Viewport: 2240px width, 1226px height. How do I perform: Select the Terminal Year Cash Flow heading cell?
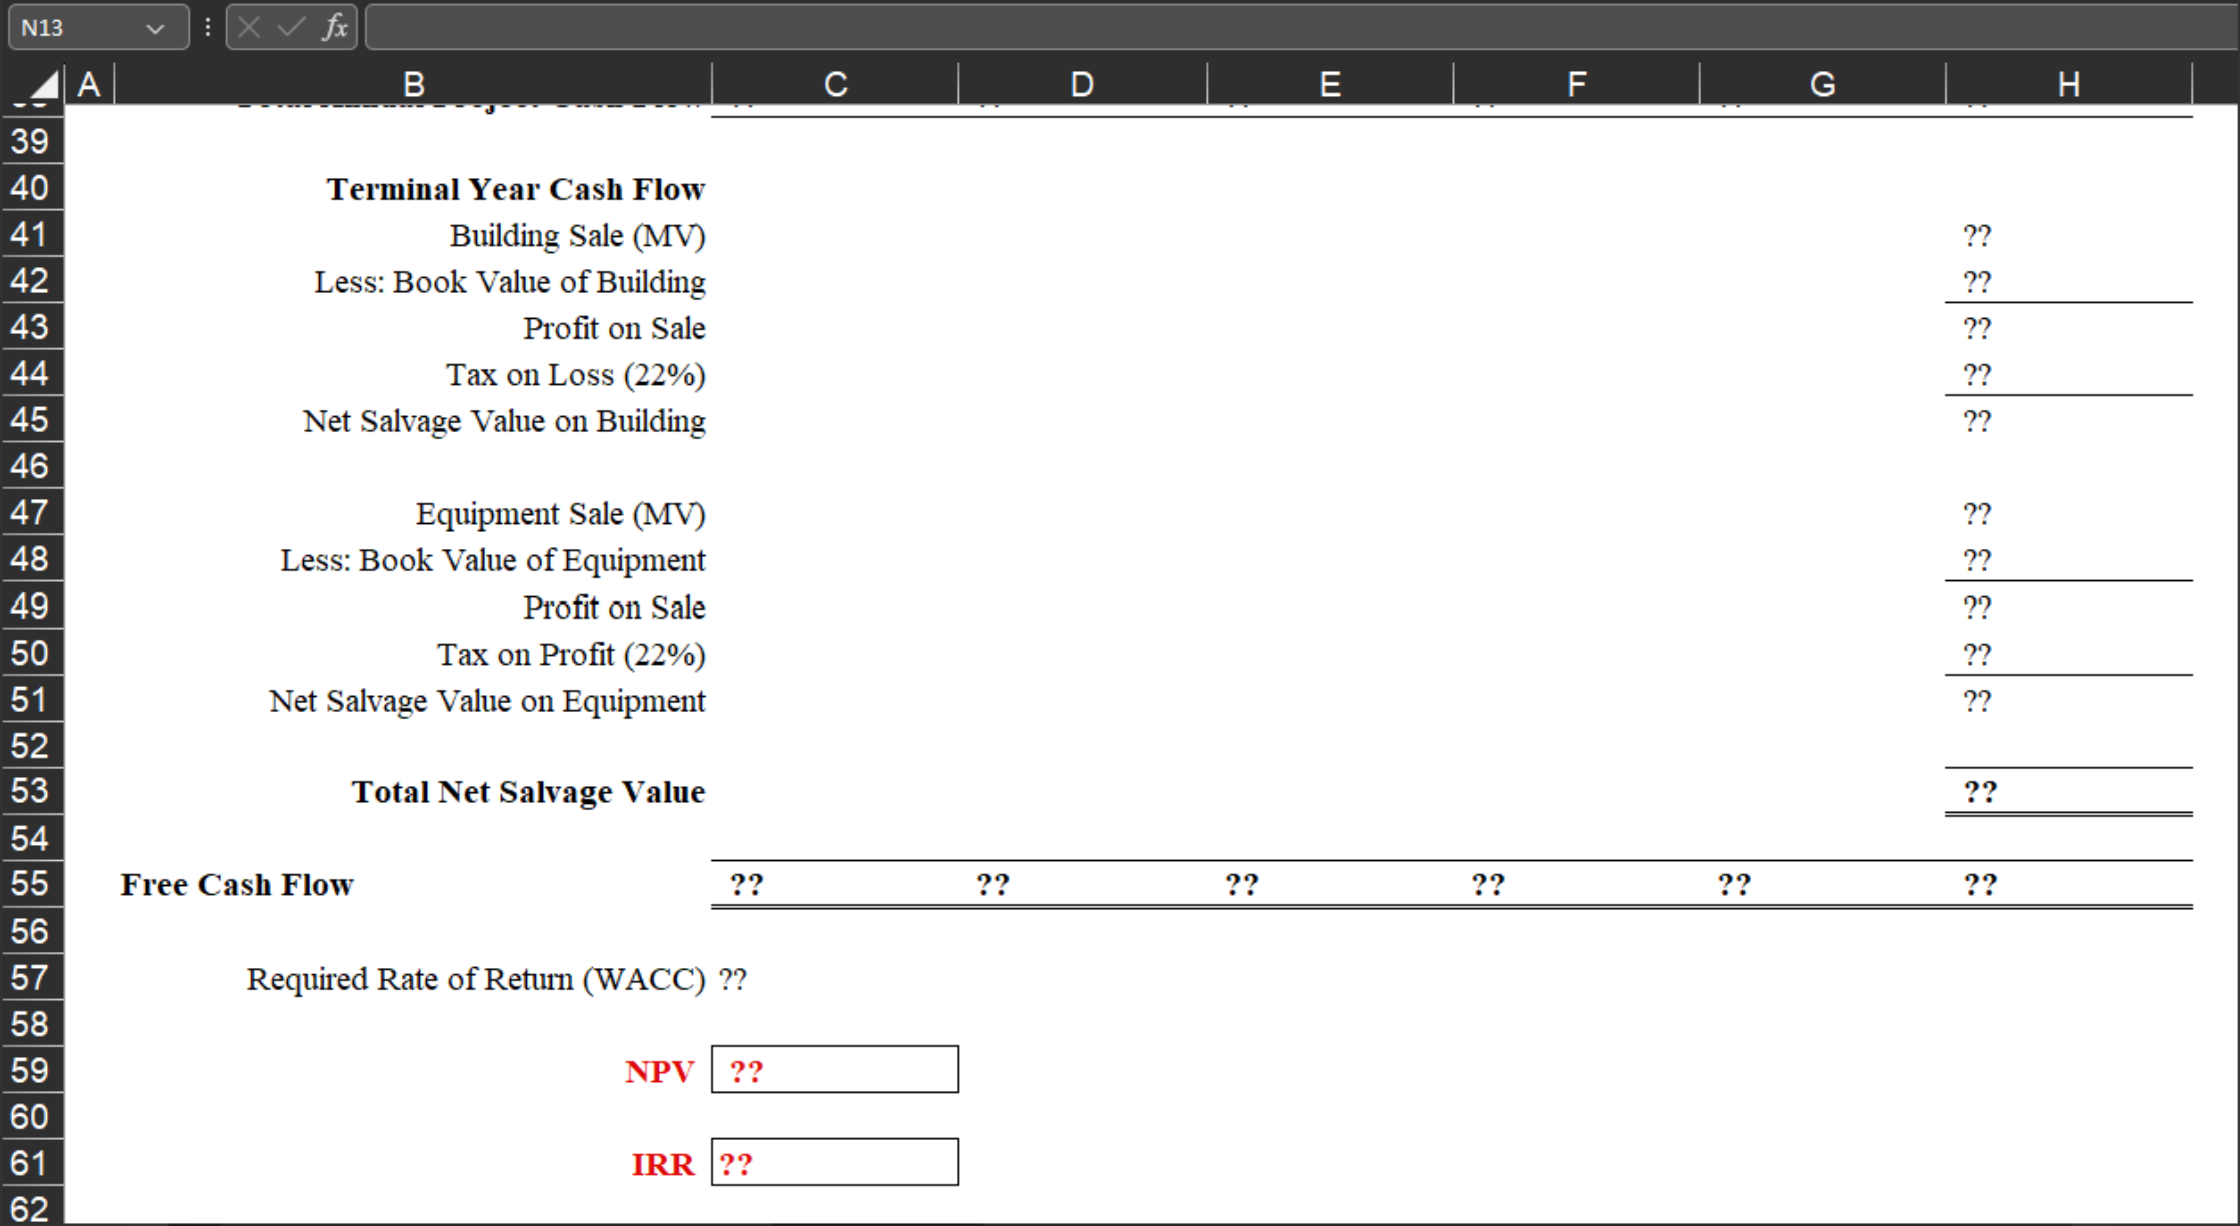516,188
